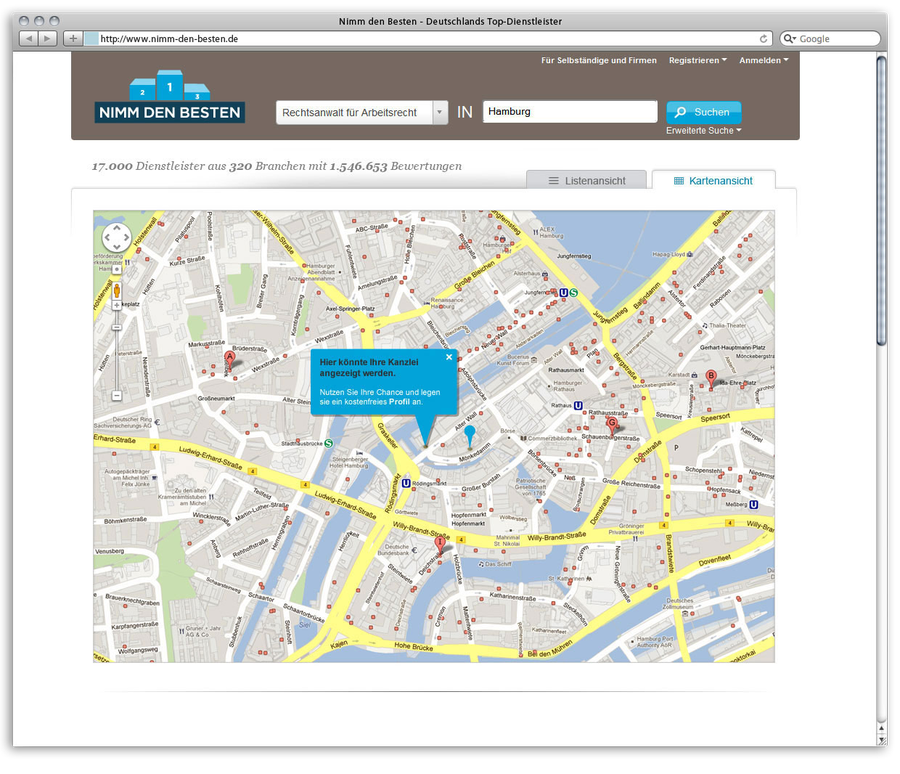Expand the Anmelden menu
Screen dimensions: 900x774
(763, 60)
